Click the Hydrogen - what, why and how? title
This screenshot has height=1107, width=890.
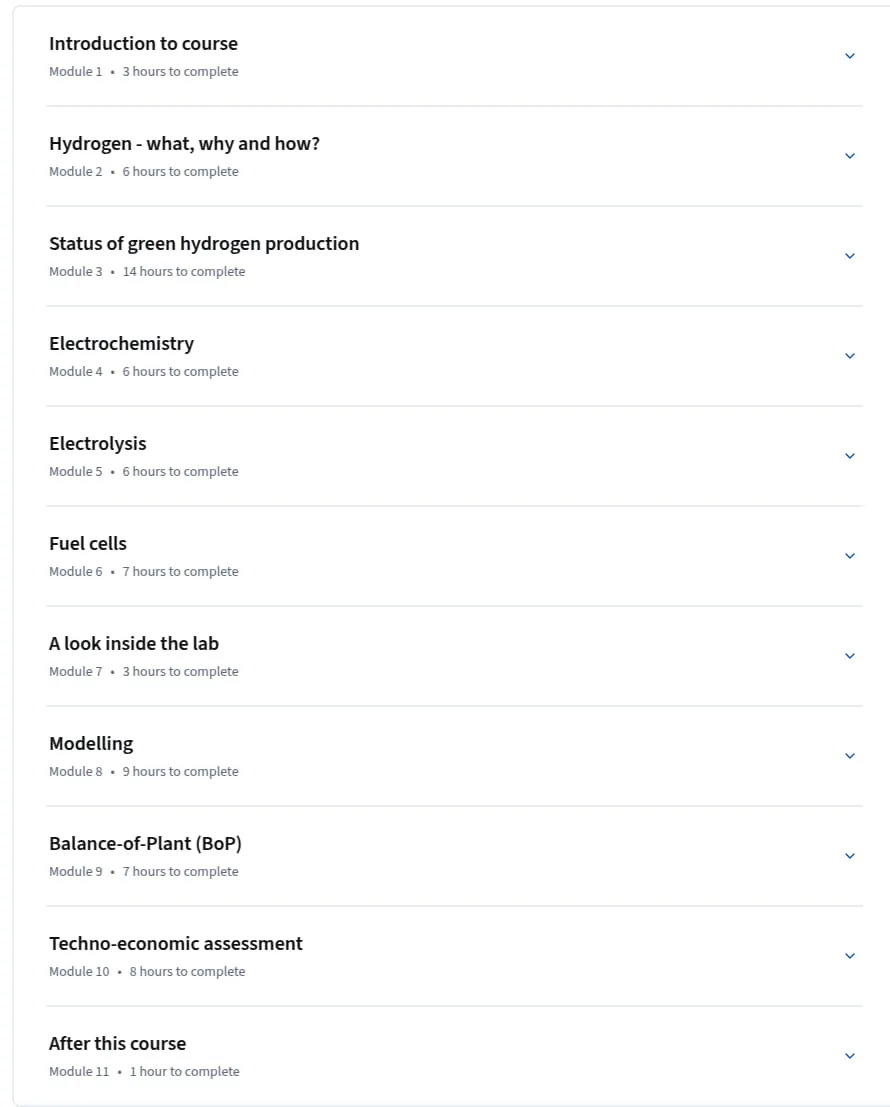(184, 144)
